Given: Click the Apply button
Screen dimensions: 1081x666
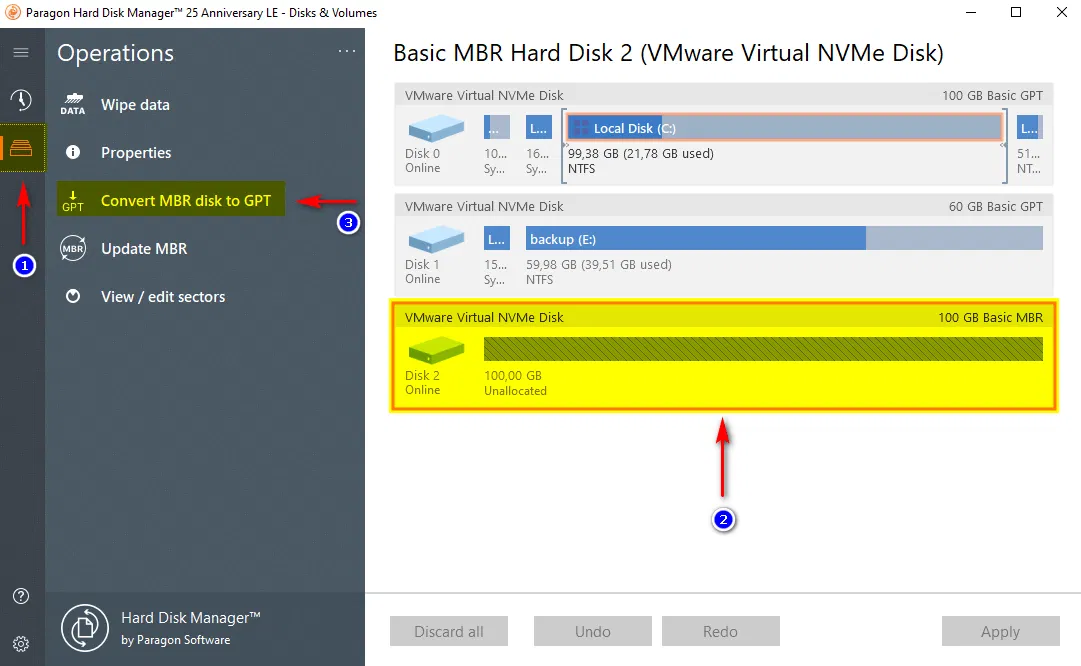Looking at the screenshot, I should [1000, 631].
